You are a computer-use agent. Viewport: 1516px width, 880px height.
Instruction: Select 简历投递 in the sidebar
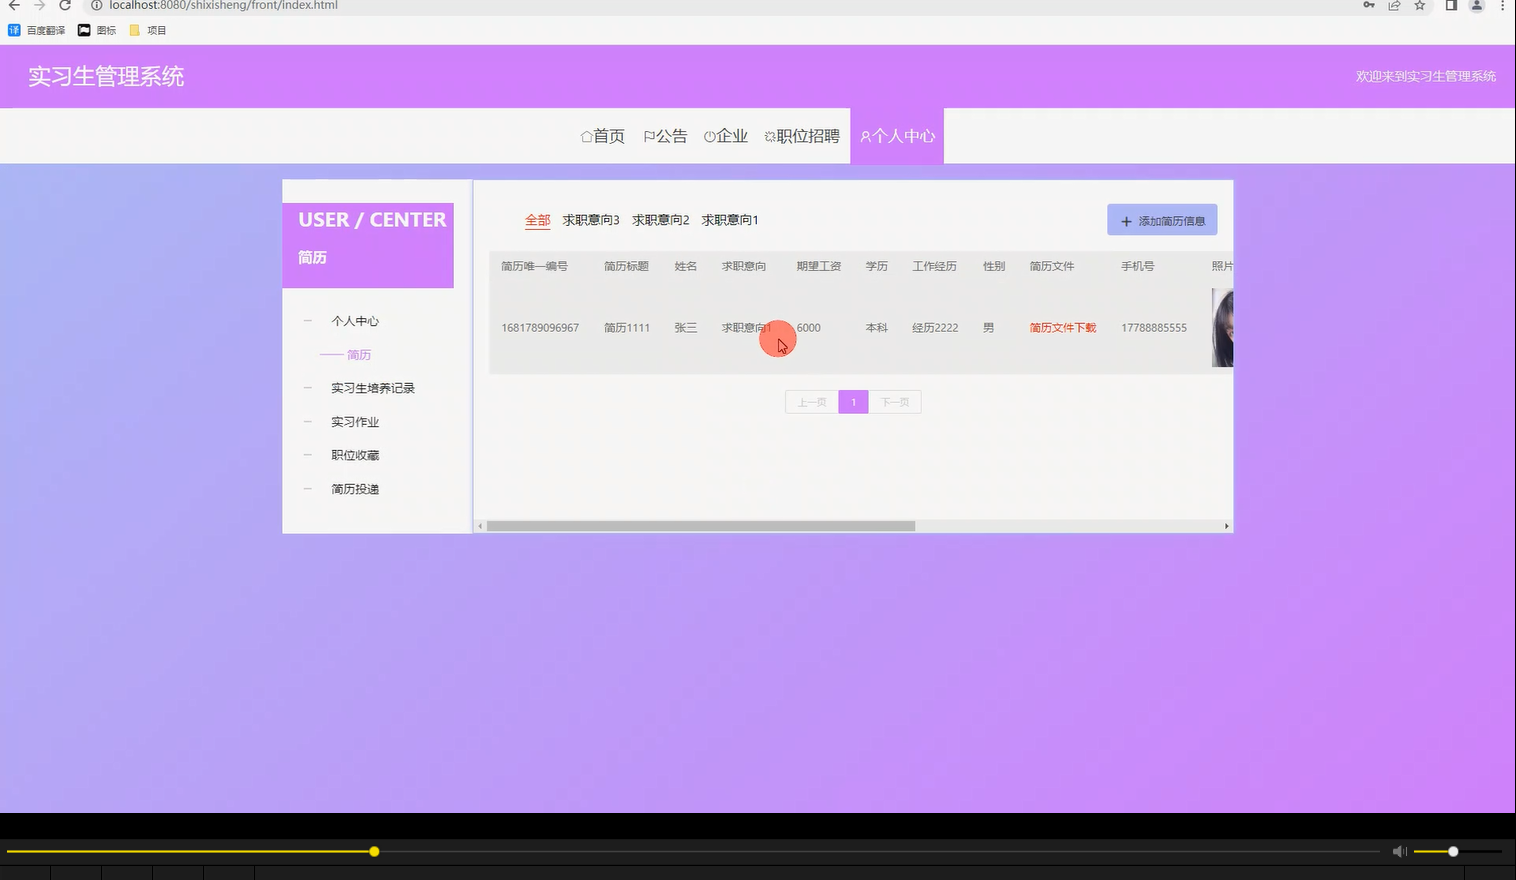coord(355,488)
